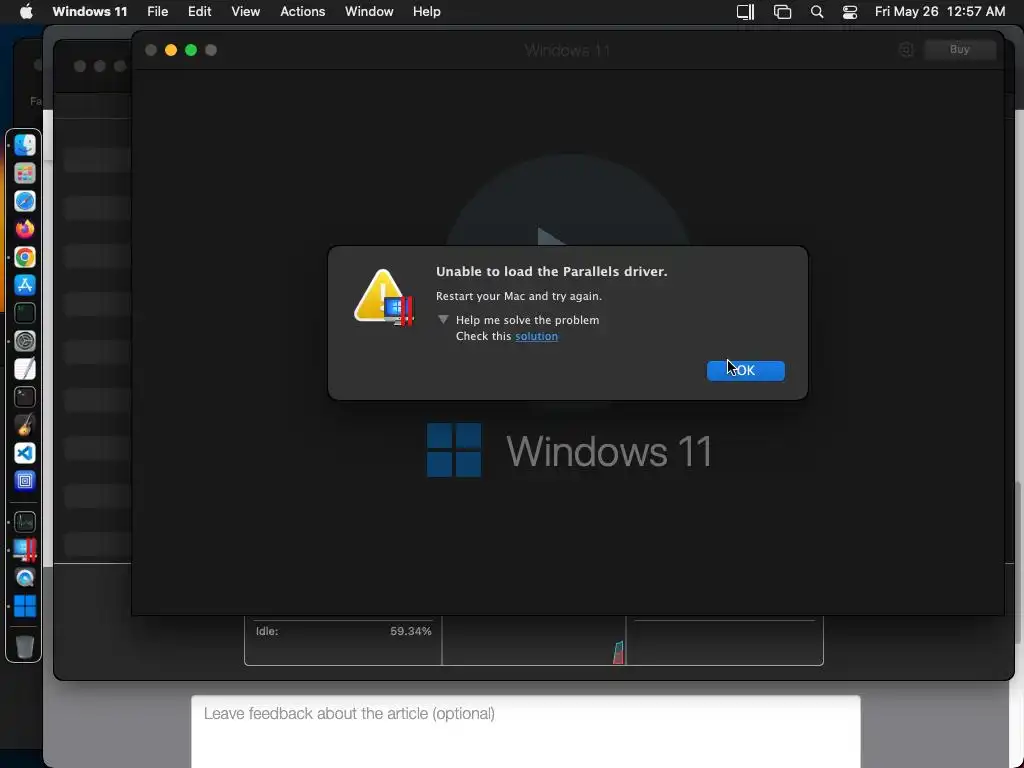
Task: Open the Actions menu
Action: pos(302,12)
